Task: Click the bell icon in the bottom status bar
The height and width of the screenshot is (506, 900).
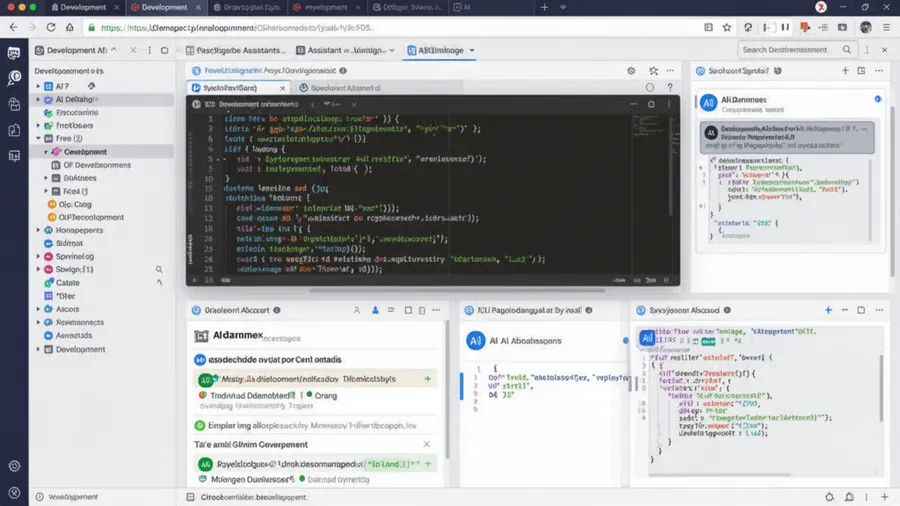Action: (x=849, y=497)
